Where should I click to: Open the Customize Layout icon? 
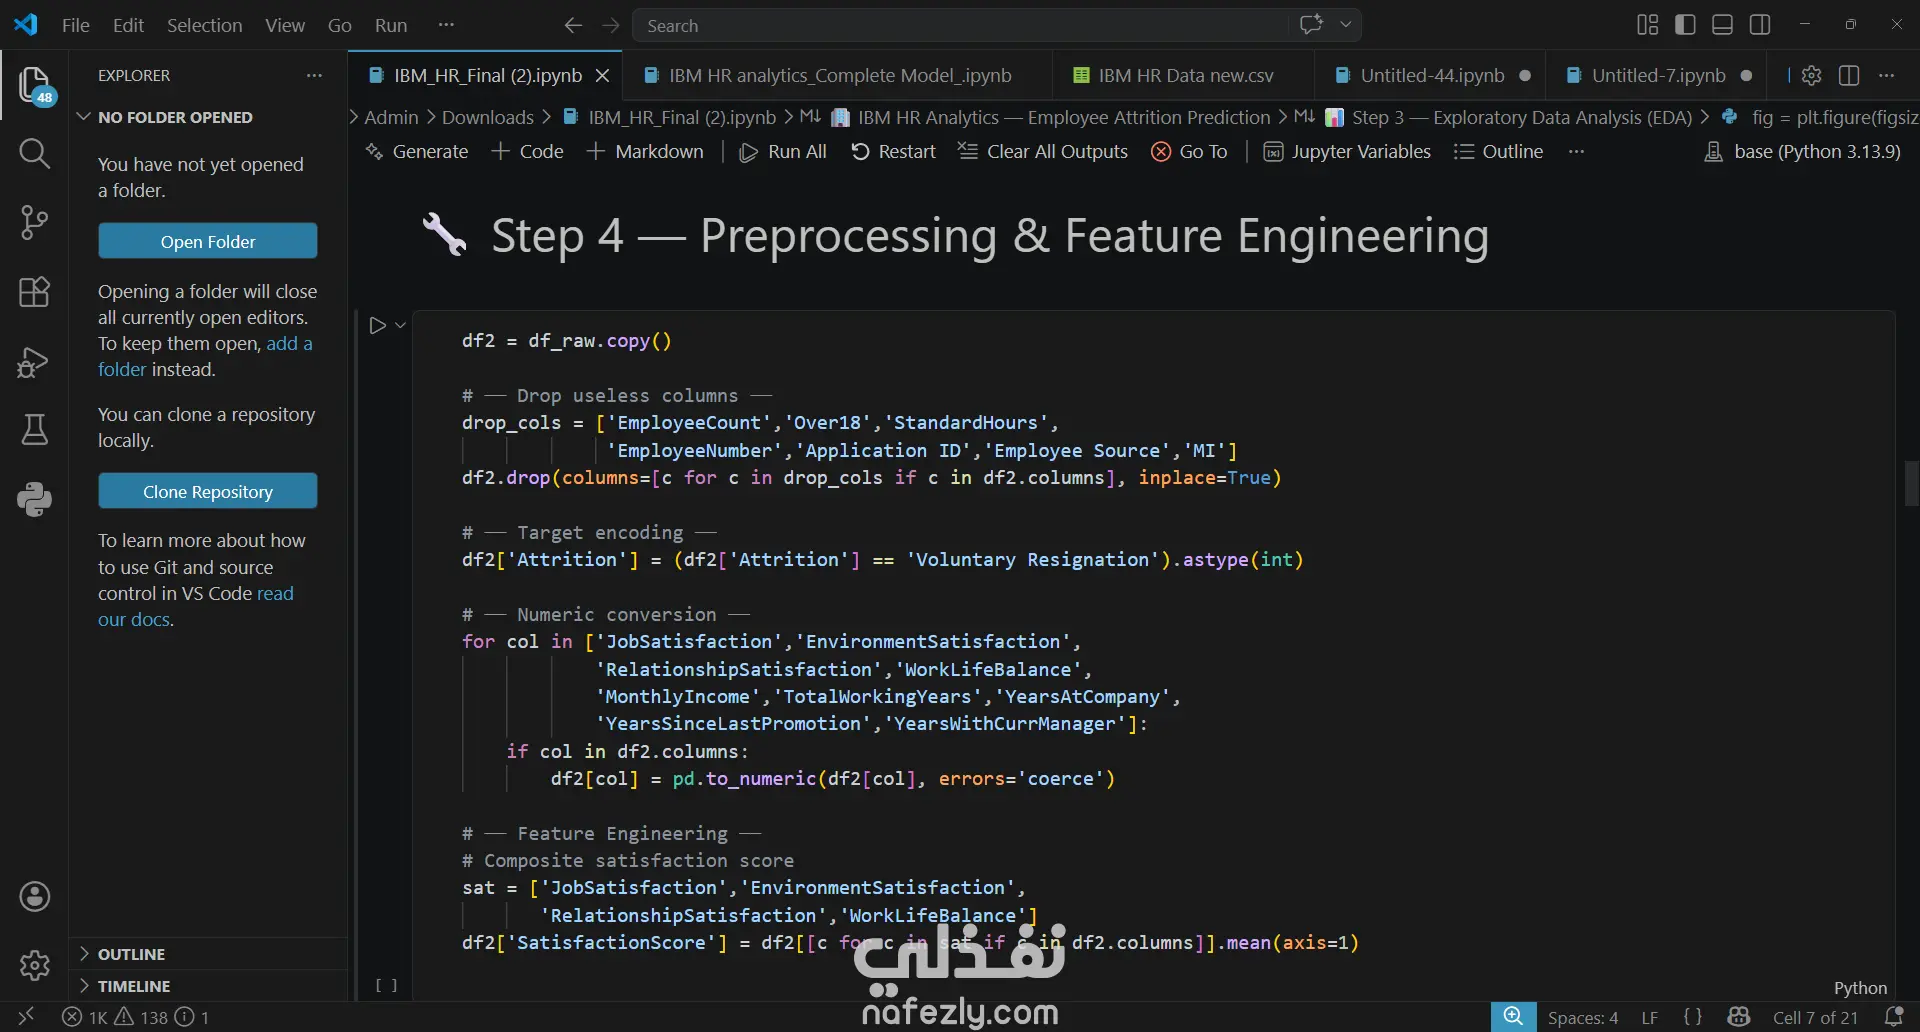1647,25
